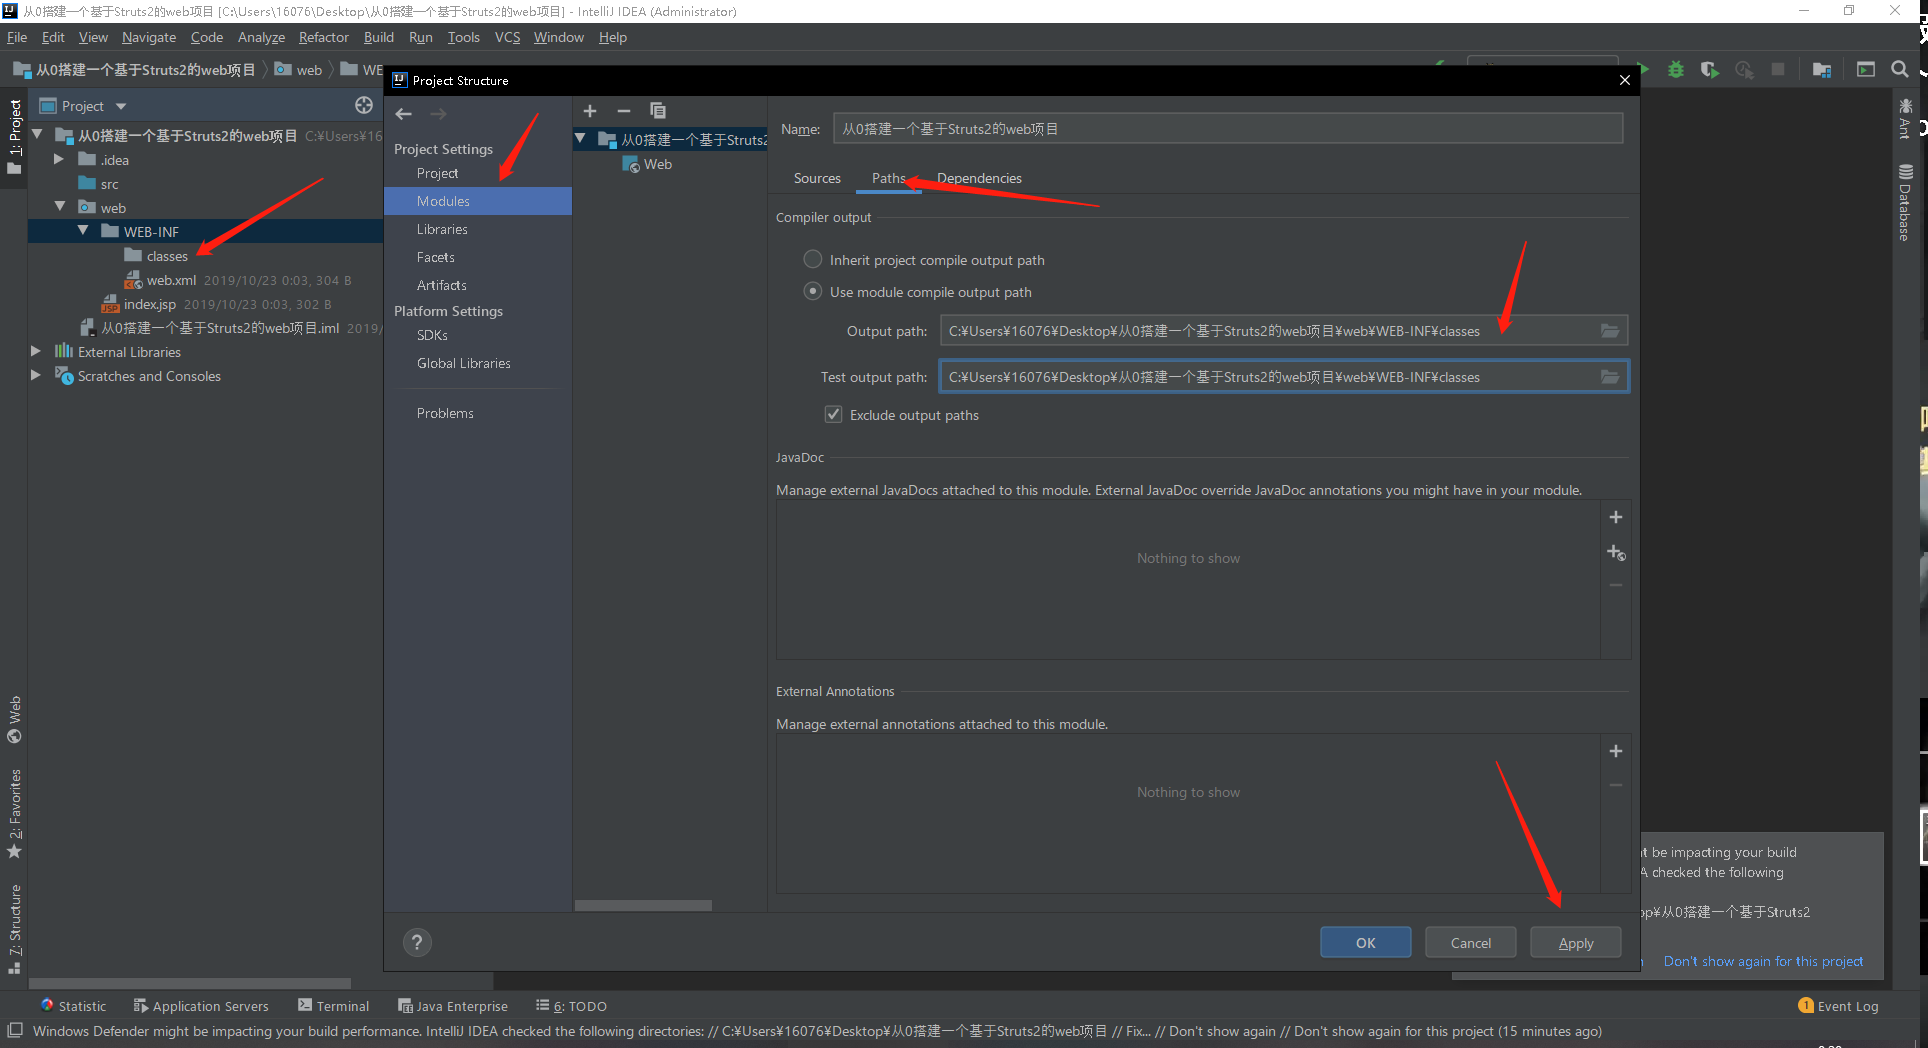The height and width of the screenshot is (1048, 1928).
Task: Remove the selected module with the minus icon
Action: point(624,111)
